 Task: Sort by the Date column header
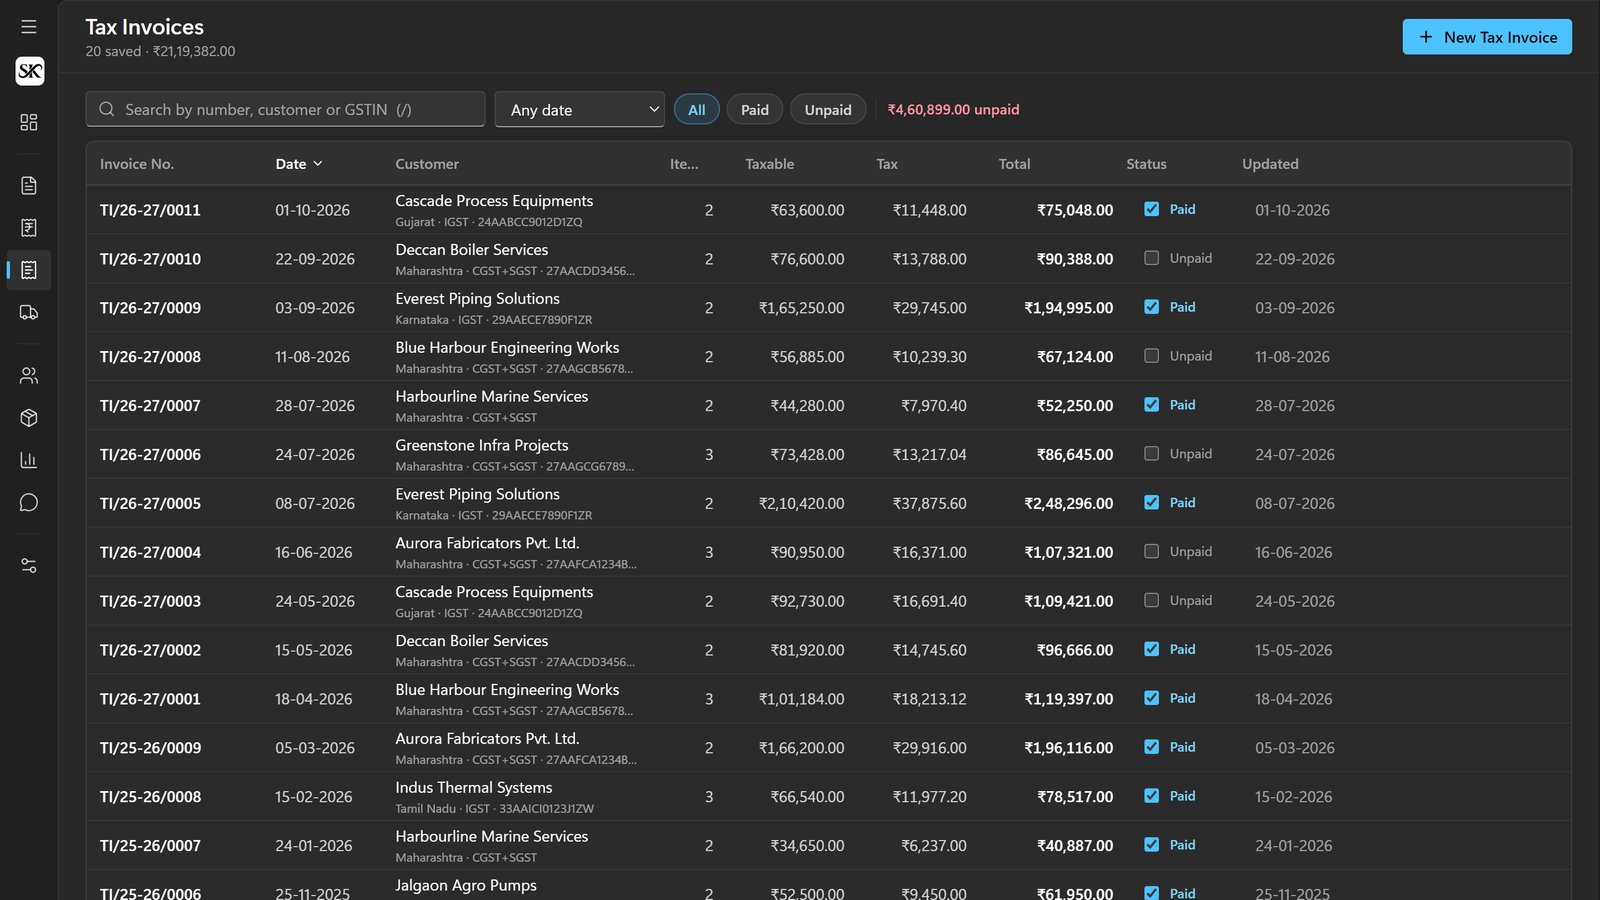point(299,164)
